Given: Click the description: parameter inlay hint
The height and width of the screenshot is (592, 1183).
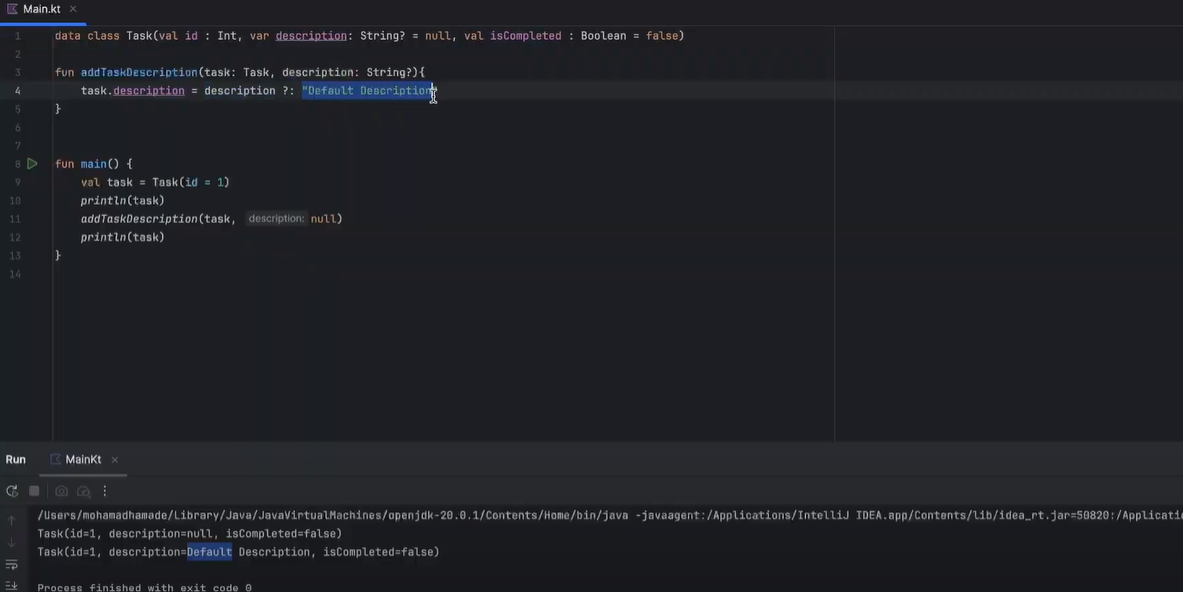Looking at the screenshot, I should coord(276,219).
